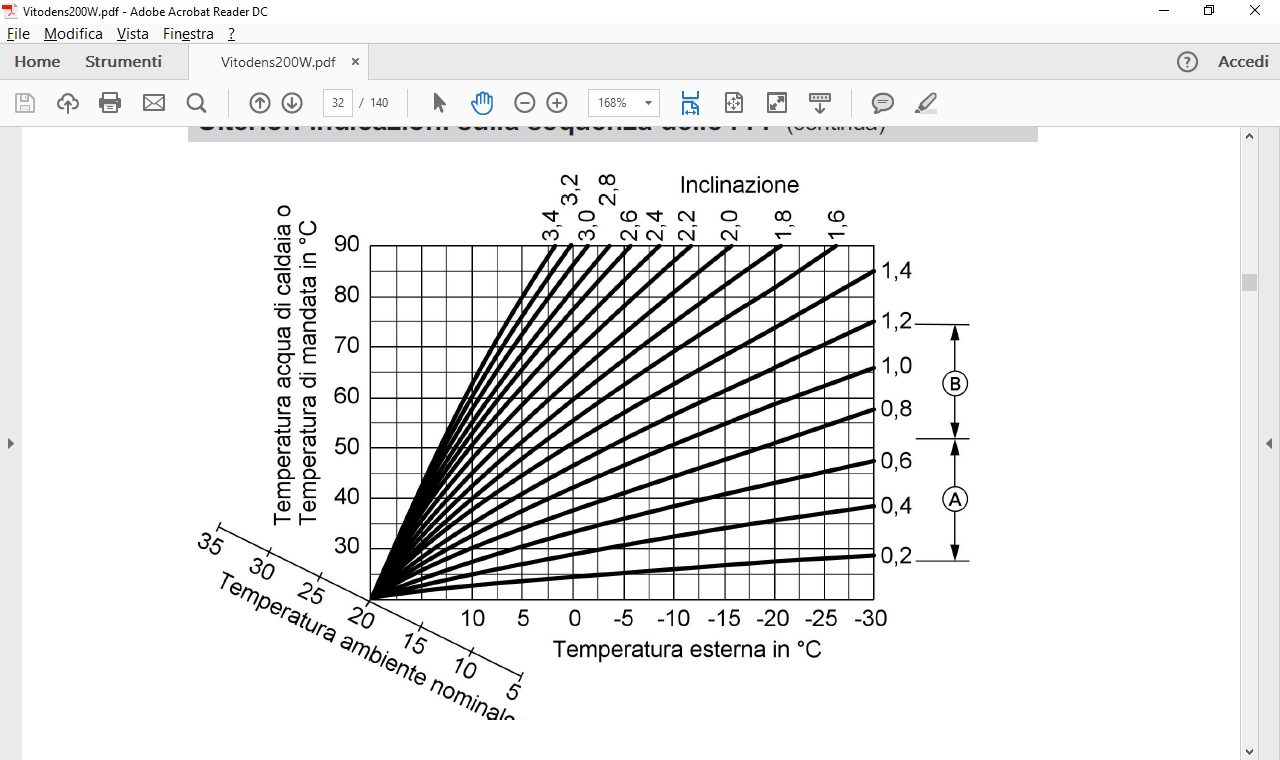Choose the arrow selection tool
The width and height of the screenshot is (1280, 760).
pyautogui.click(x=439, y=103)
